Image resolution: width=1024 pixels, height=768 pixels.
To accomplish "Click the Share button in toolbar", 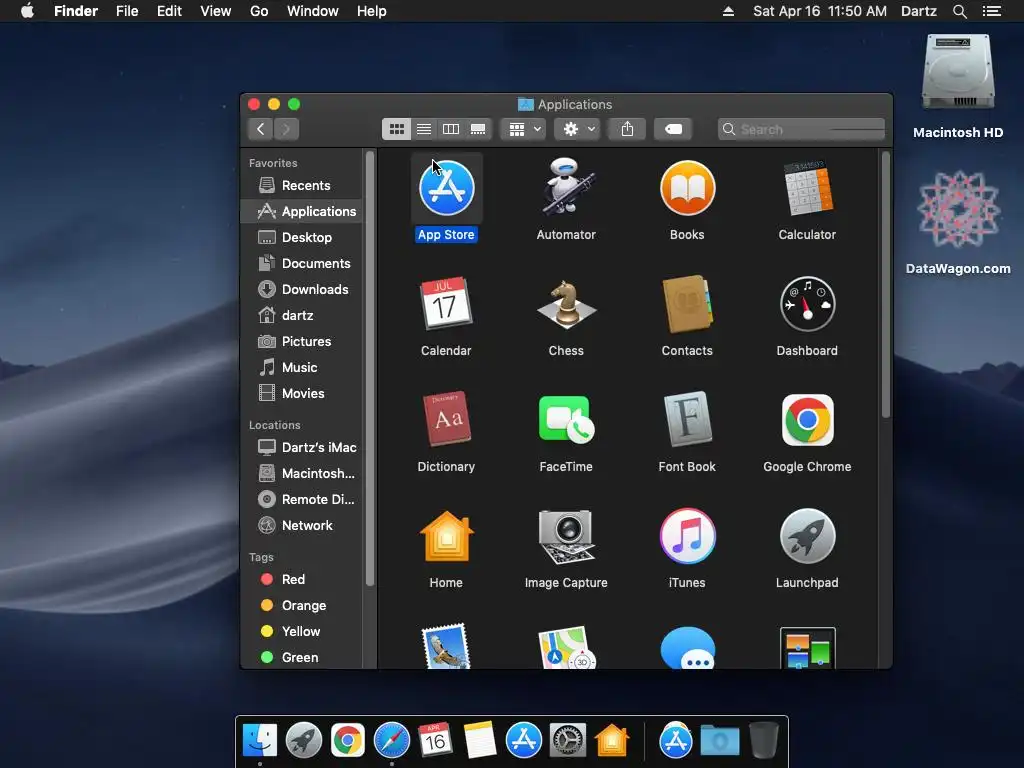I will pos(627,129).
